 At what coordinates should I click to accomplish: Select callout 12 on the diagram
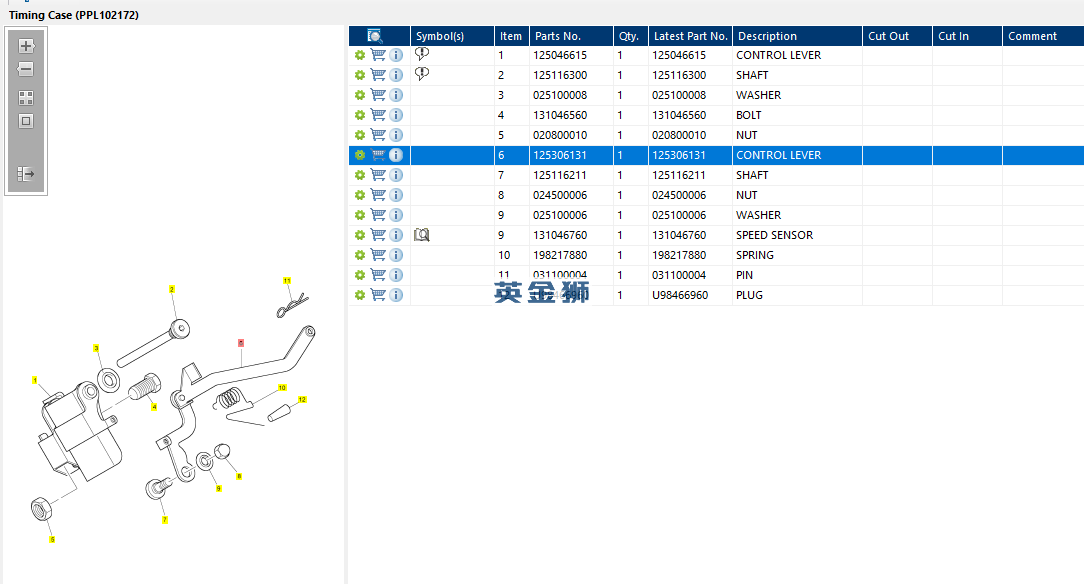coord(302,399)
